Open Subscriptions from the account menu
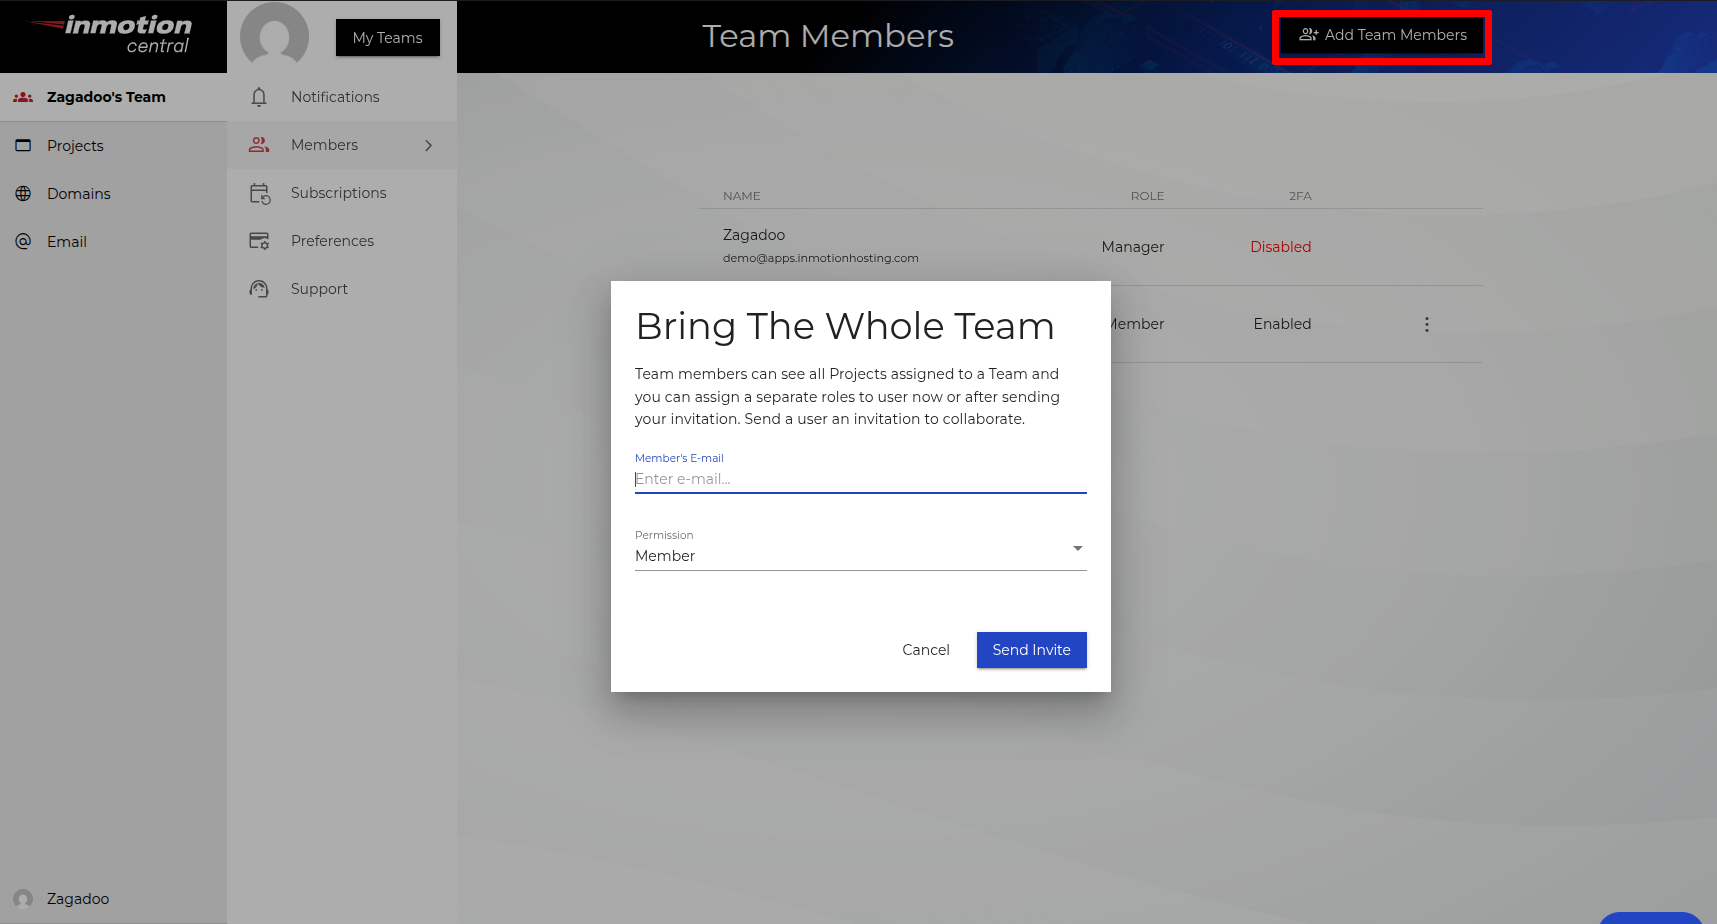The image size is (1717, 924). point(259,192)
